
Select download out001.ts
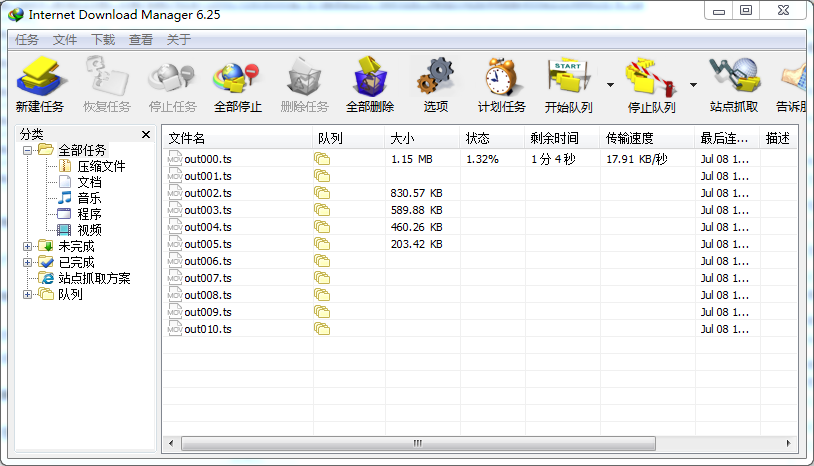pos(208,176)
